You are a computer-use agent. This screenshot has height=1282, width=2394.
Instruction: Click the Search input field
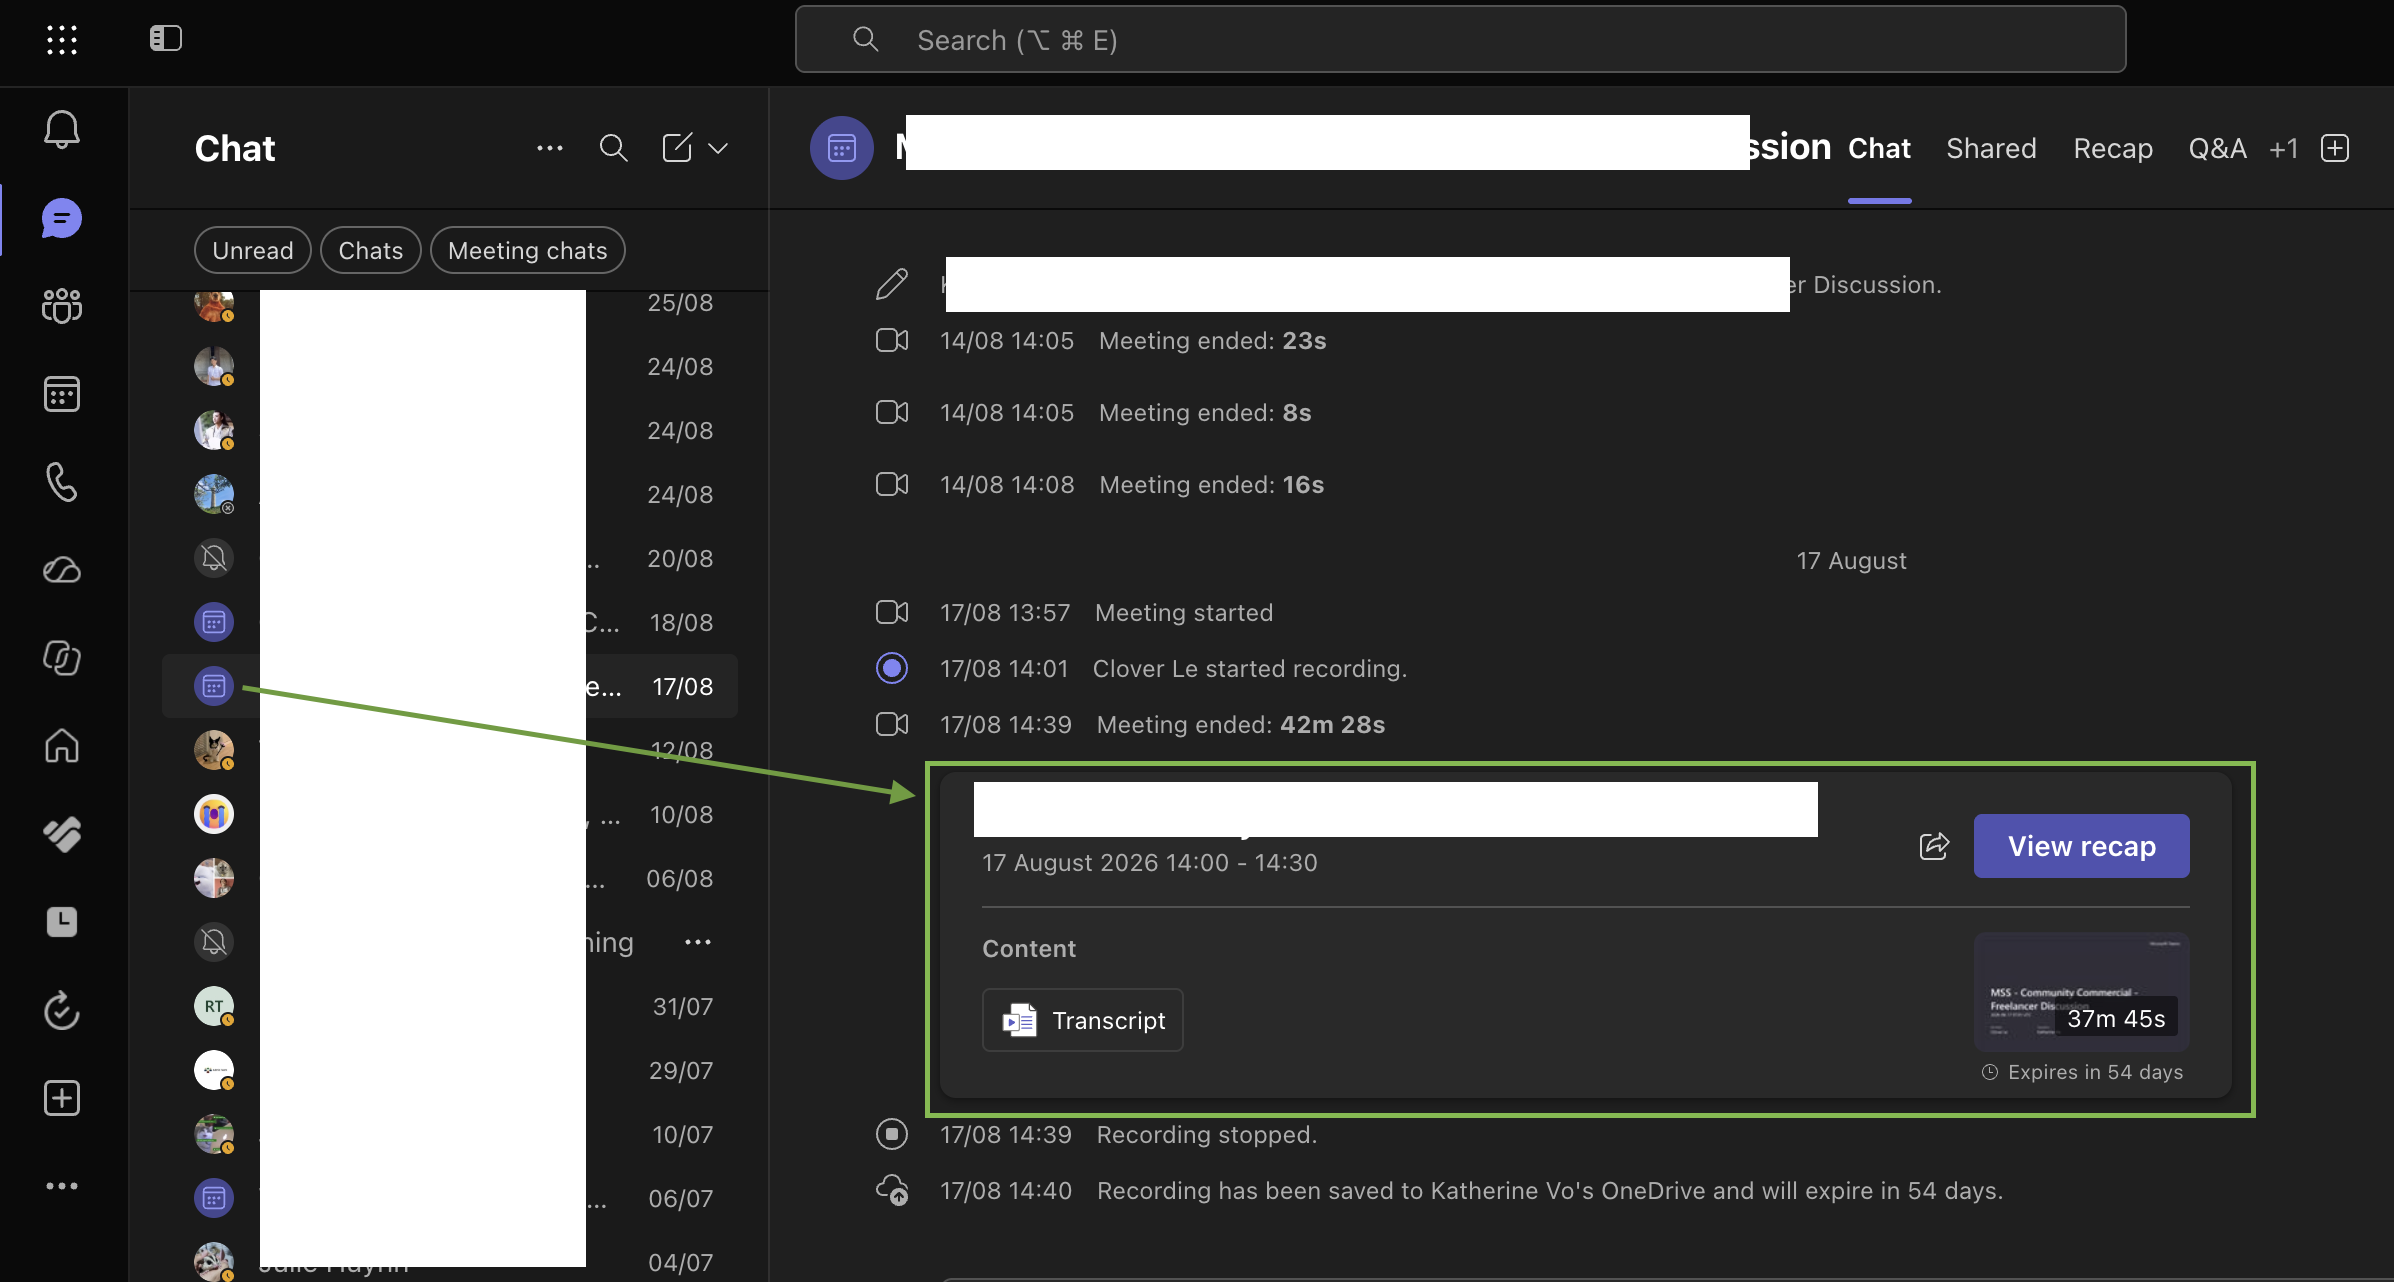[x=1460, y=39]
